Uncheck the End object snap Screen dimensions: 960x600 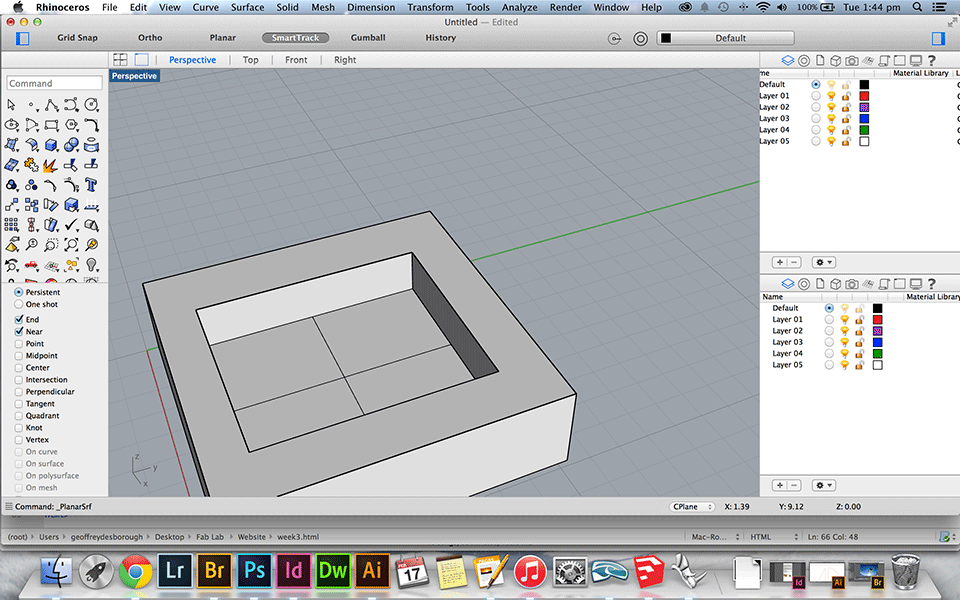pyautogui.click(x=18, y=319)
